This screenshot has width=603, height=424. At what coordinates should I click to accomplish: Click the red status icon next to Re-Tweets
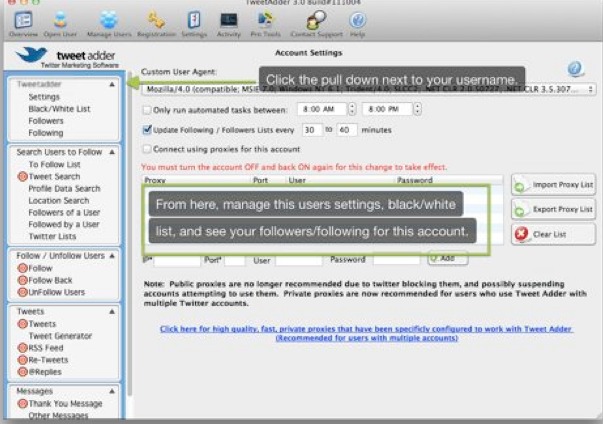(23, 360)
